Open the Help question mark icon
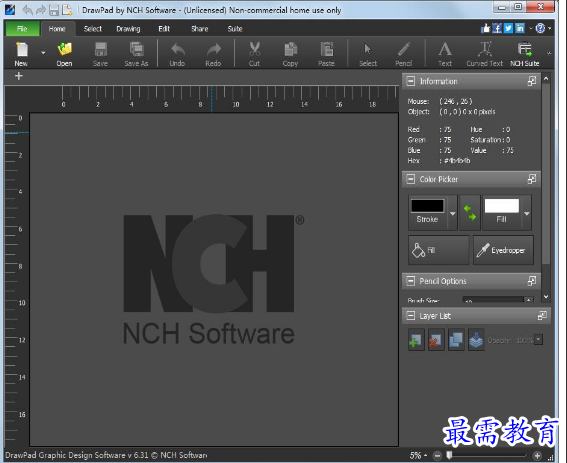 pos(540,28)
